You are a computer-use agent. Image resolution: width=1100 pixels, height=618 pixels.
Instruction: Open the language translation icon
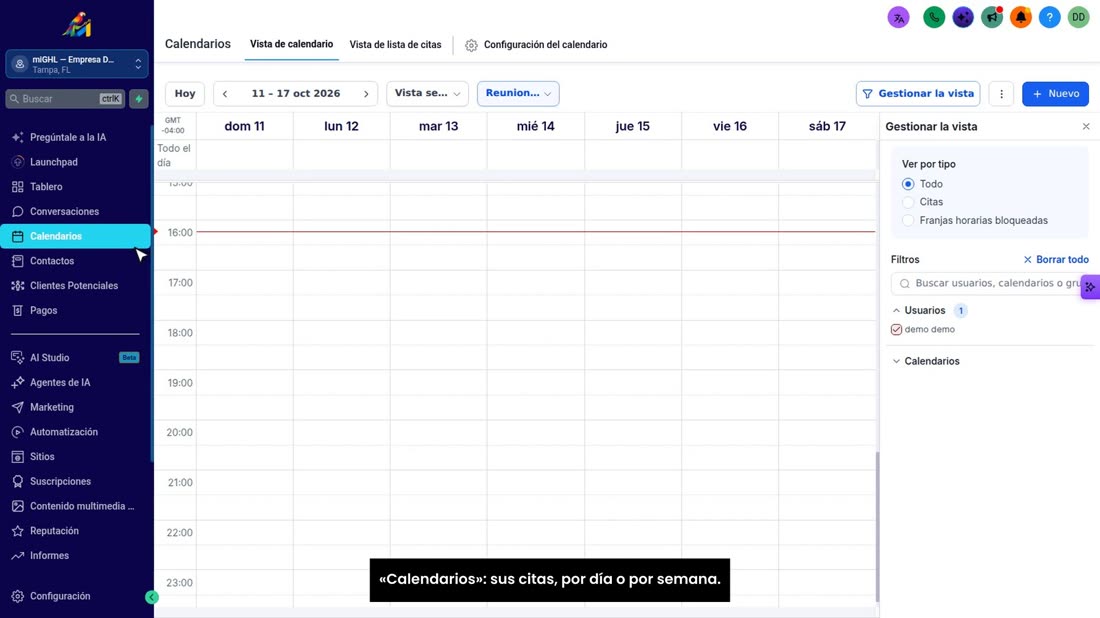click(x=898, y=18)
